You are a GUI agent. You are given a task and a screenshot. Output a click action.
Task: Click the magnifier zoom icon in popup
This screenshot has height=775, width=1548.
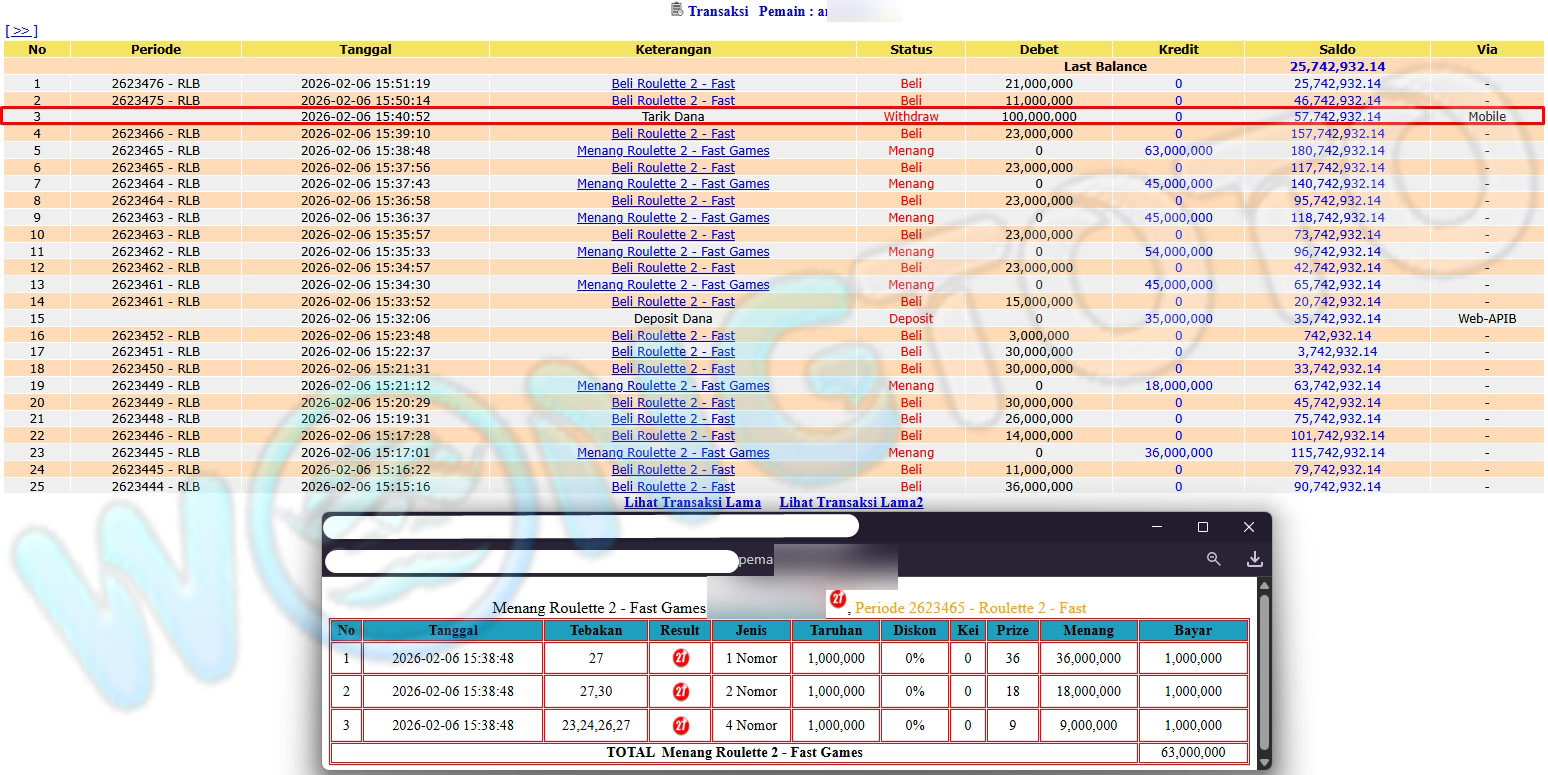(1213, 559)
